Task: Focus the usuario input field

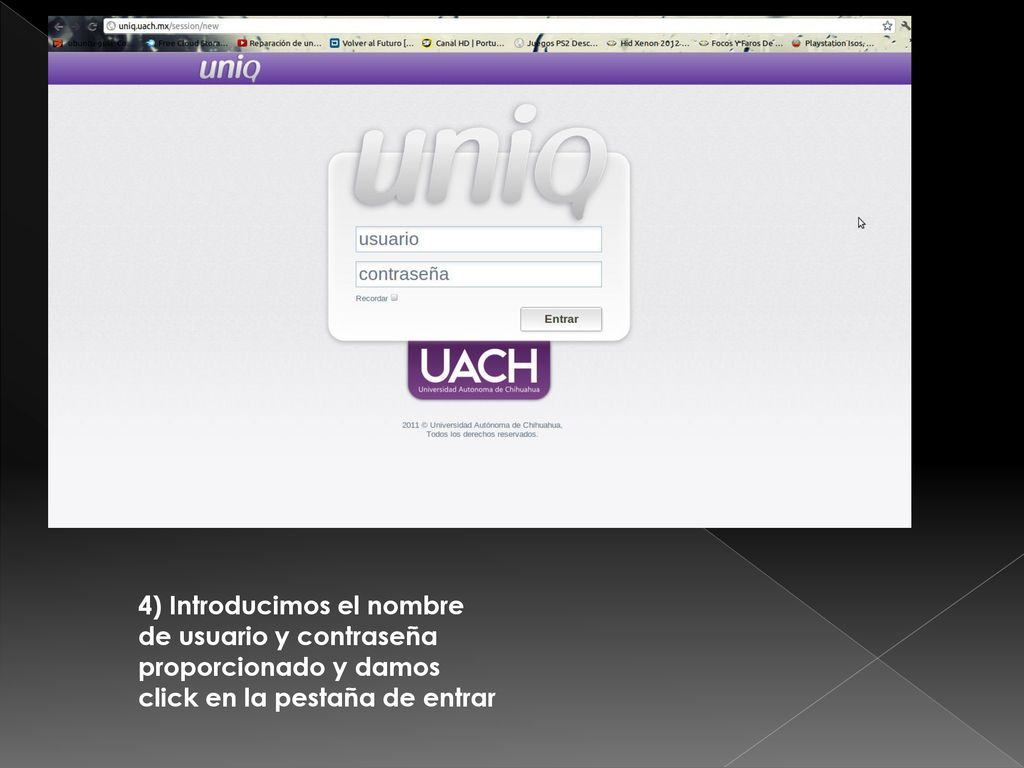Action: click(478, 239)
